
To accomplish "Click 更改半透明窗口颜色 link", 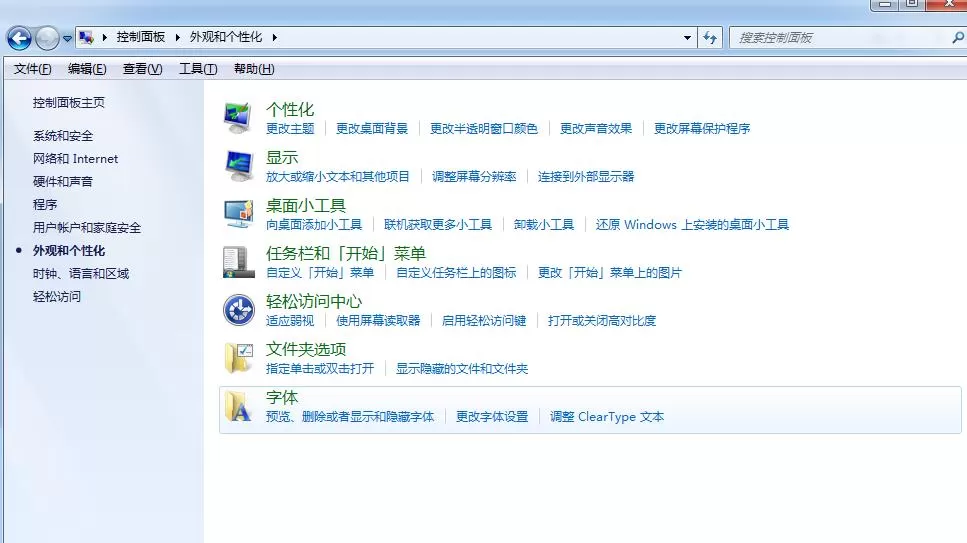I will point(484,128).
